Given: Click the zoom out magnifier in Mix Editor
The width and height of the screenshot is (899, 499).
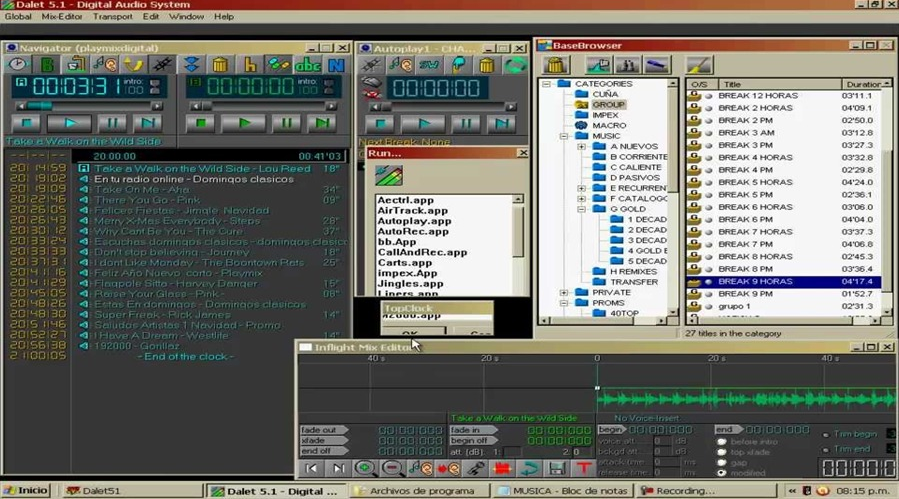Looking at the screenshot, I should pos(391,468).
